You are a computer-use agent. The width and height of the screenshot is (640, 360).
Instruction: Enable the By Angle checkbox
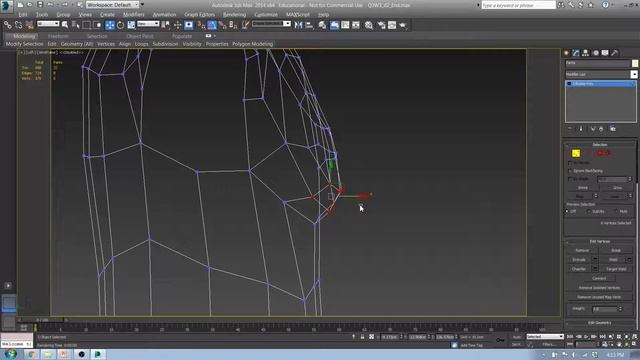570,179
